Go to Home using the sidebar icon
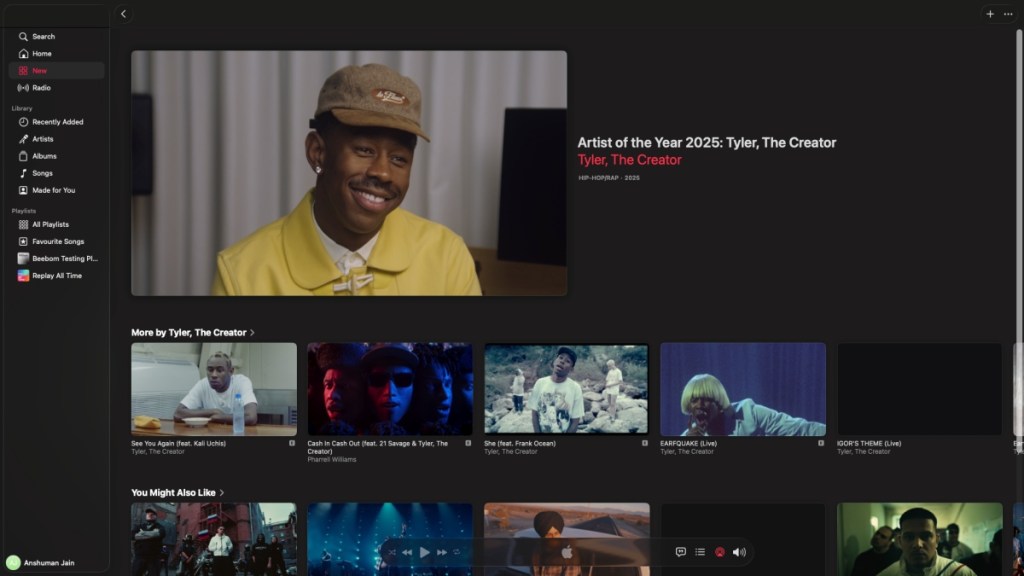 [37, 53]
